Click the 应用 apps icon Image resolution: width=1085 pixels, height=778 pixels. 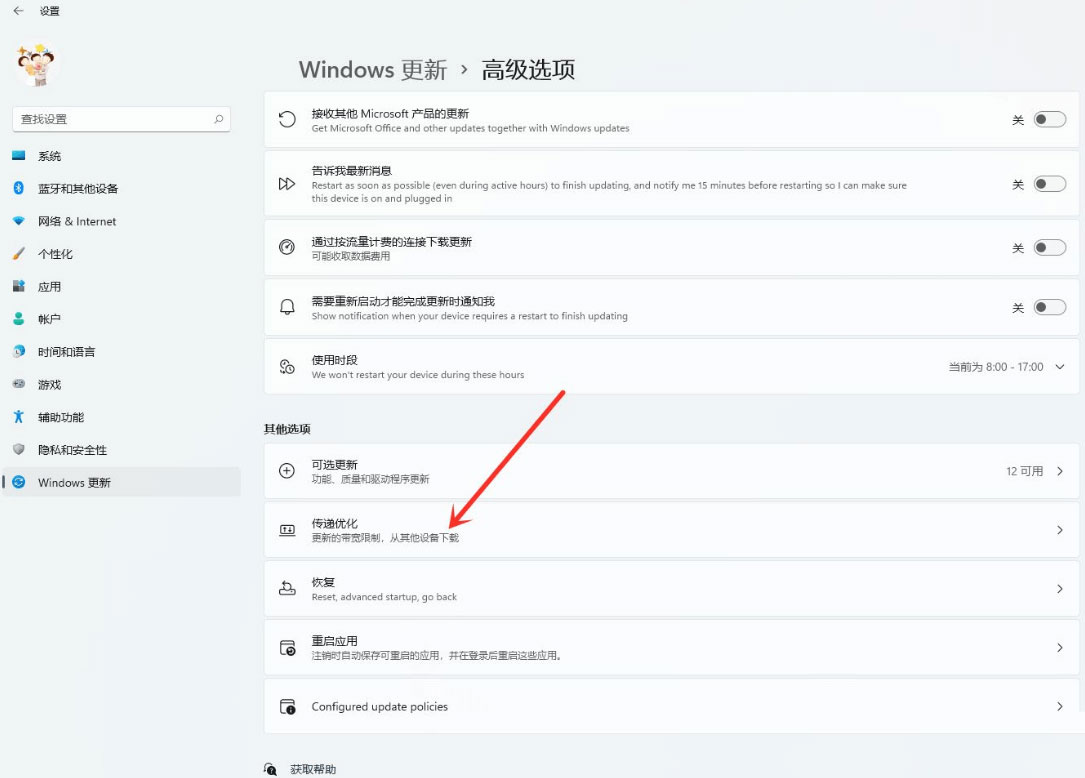[x=19, y=286]
